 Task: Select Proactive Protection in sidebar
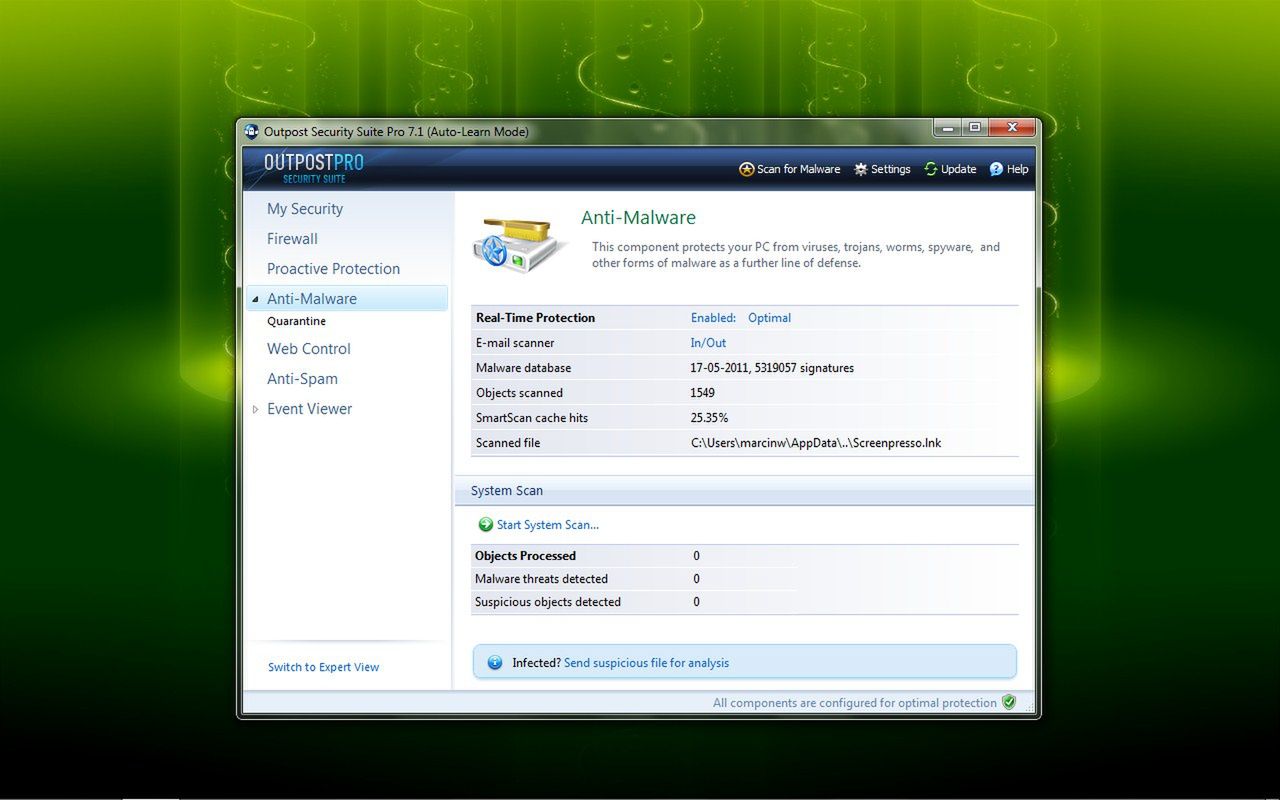coord(333,269)
